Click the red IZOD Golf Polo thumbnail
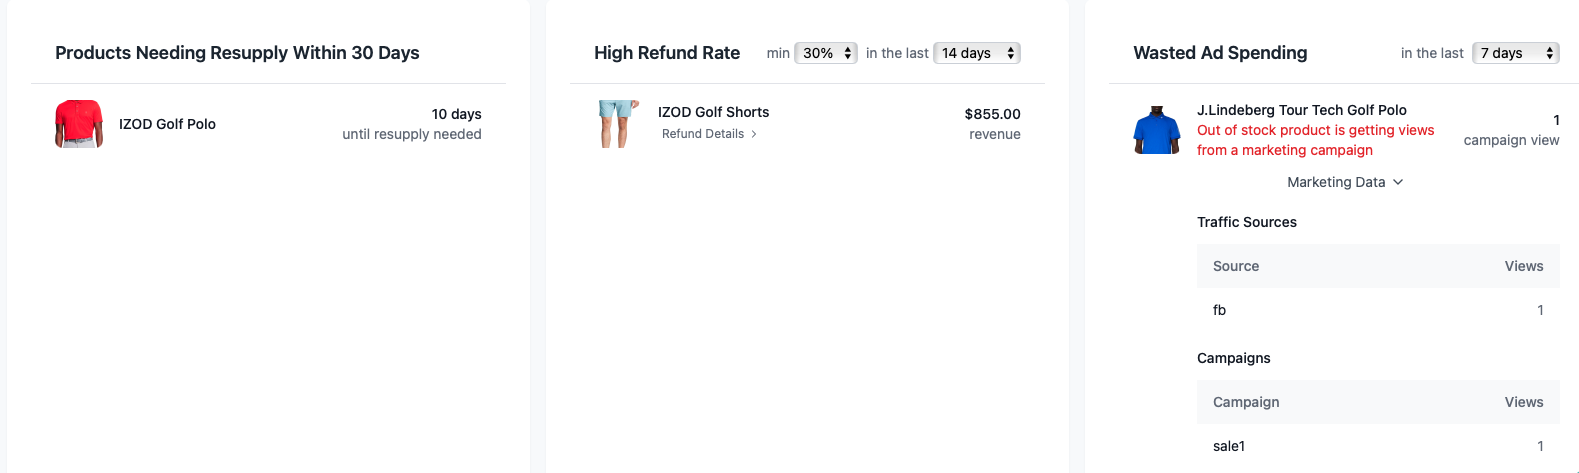1579x473 pixels. pyautogui.click(x=78, y=124)
